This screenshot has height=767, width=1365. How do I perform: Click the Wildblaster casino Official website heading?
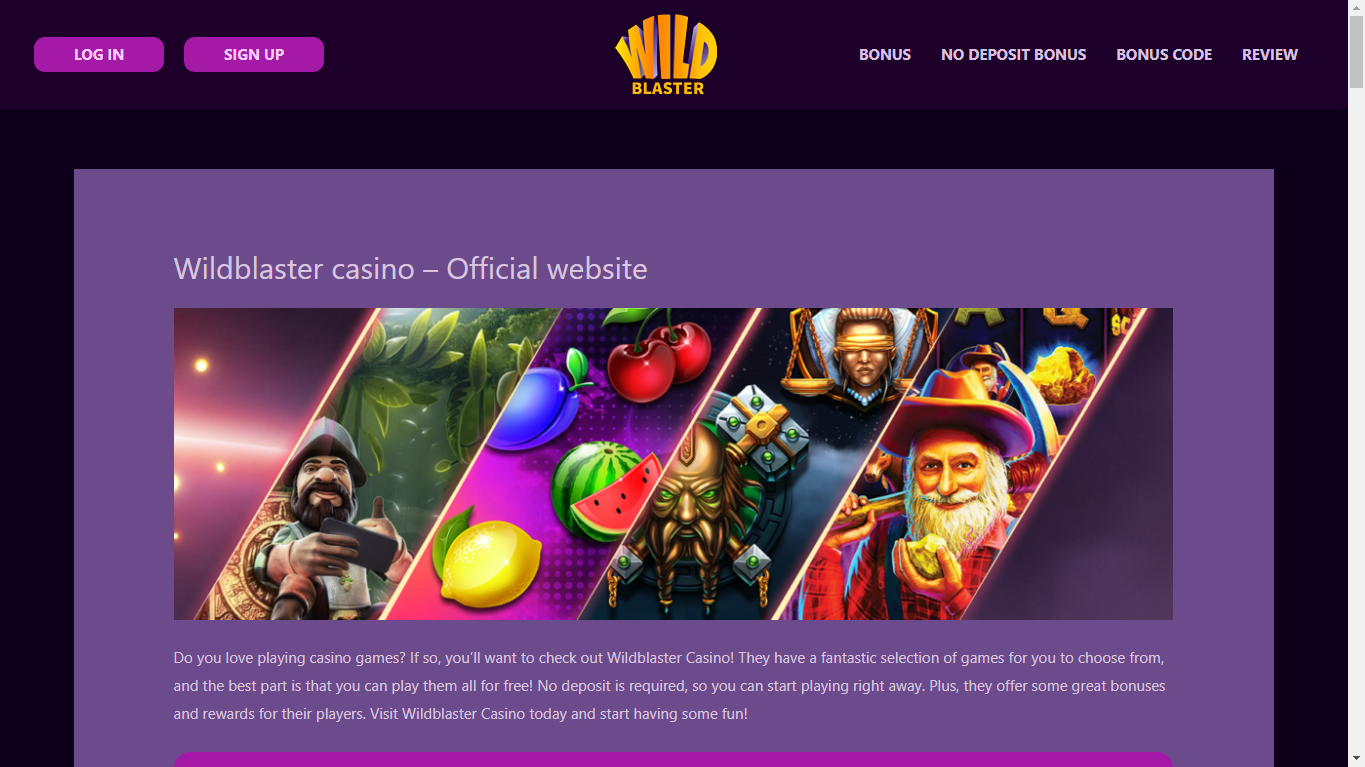[411, 269]
